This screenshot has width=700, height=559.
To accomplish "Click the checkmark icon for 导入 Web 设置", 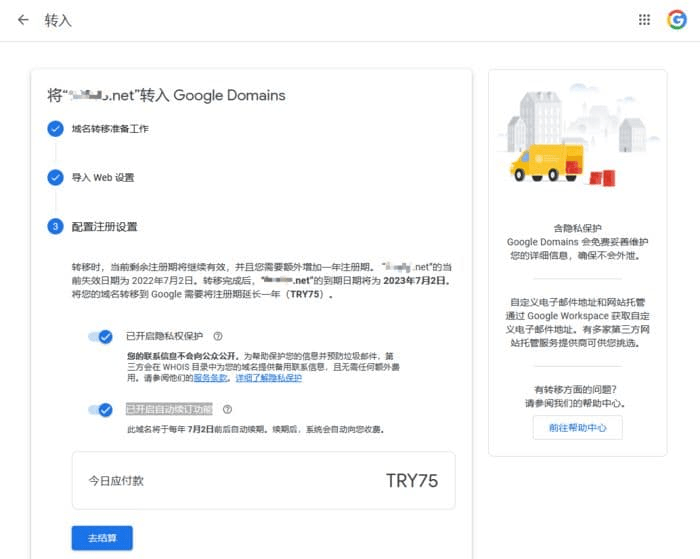I will 55,178.
